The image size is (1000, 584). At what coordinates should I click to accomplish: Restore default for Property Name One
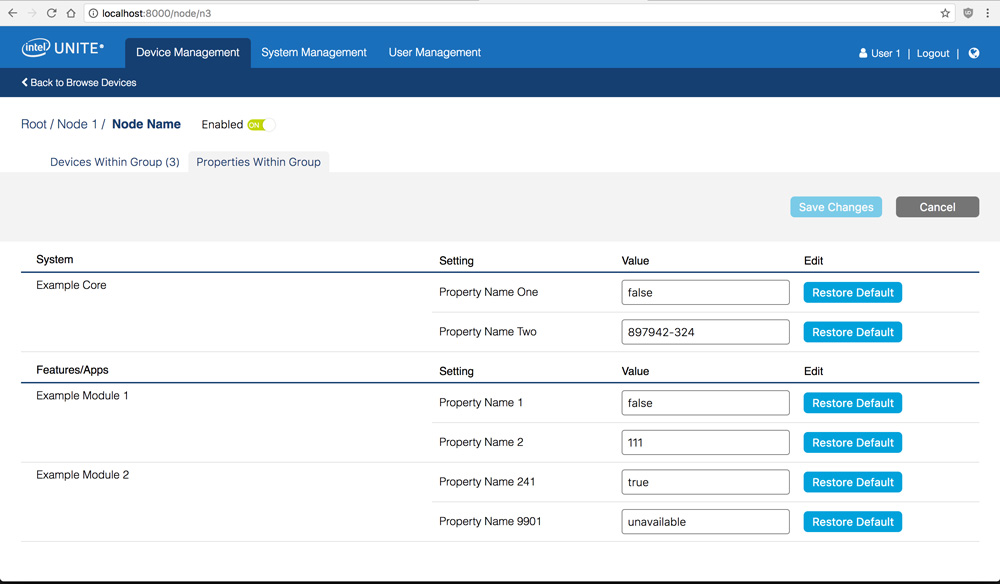coord(853,293)
